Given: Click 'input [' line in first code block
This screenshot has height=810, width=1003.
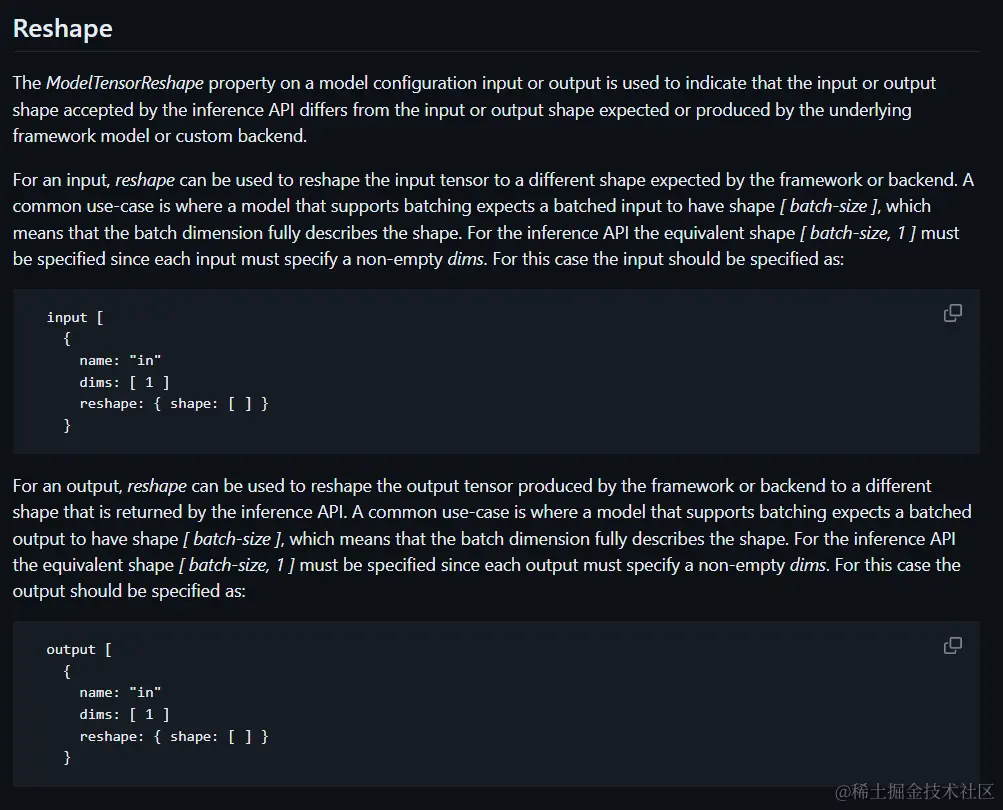Looking at the screenshot, I should coord(75,317).
